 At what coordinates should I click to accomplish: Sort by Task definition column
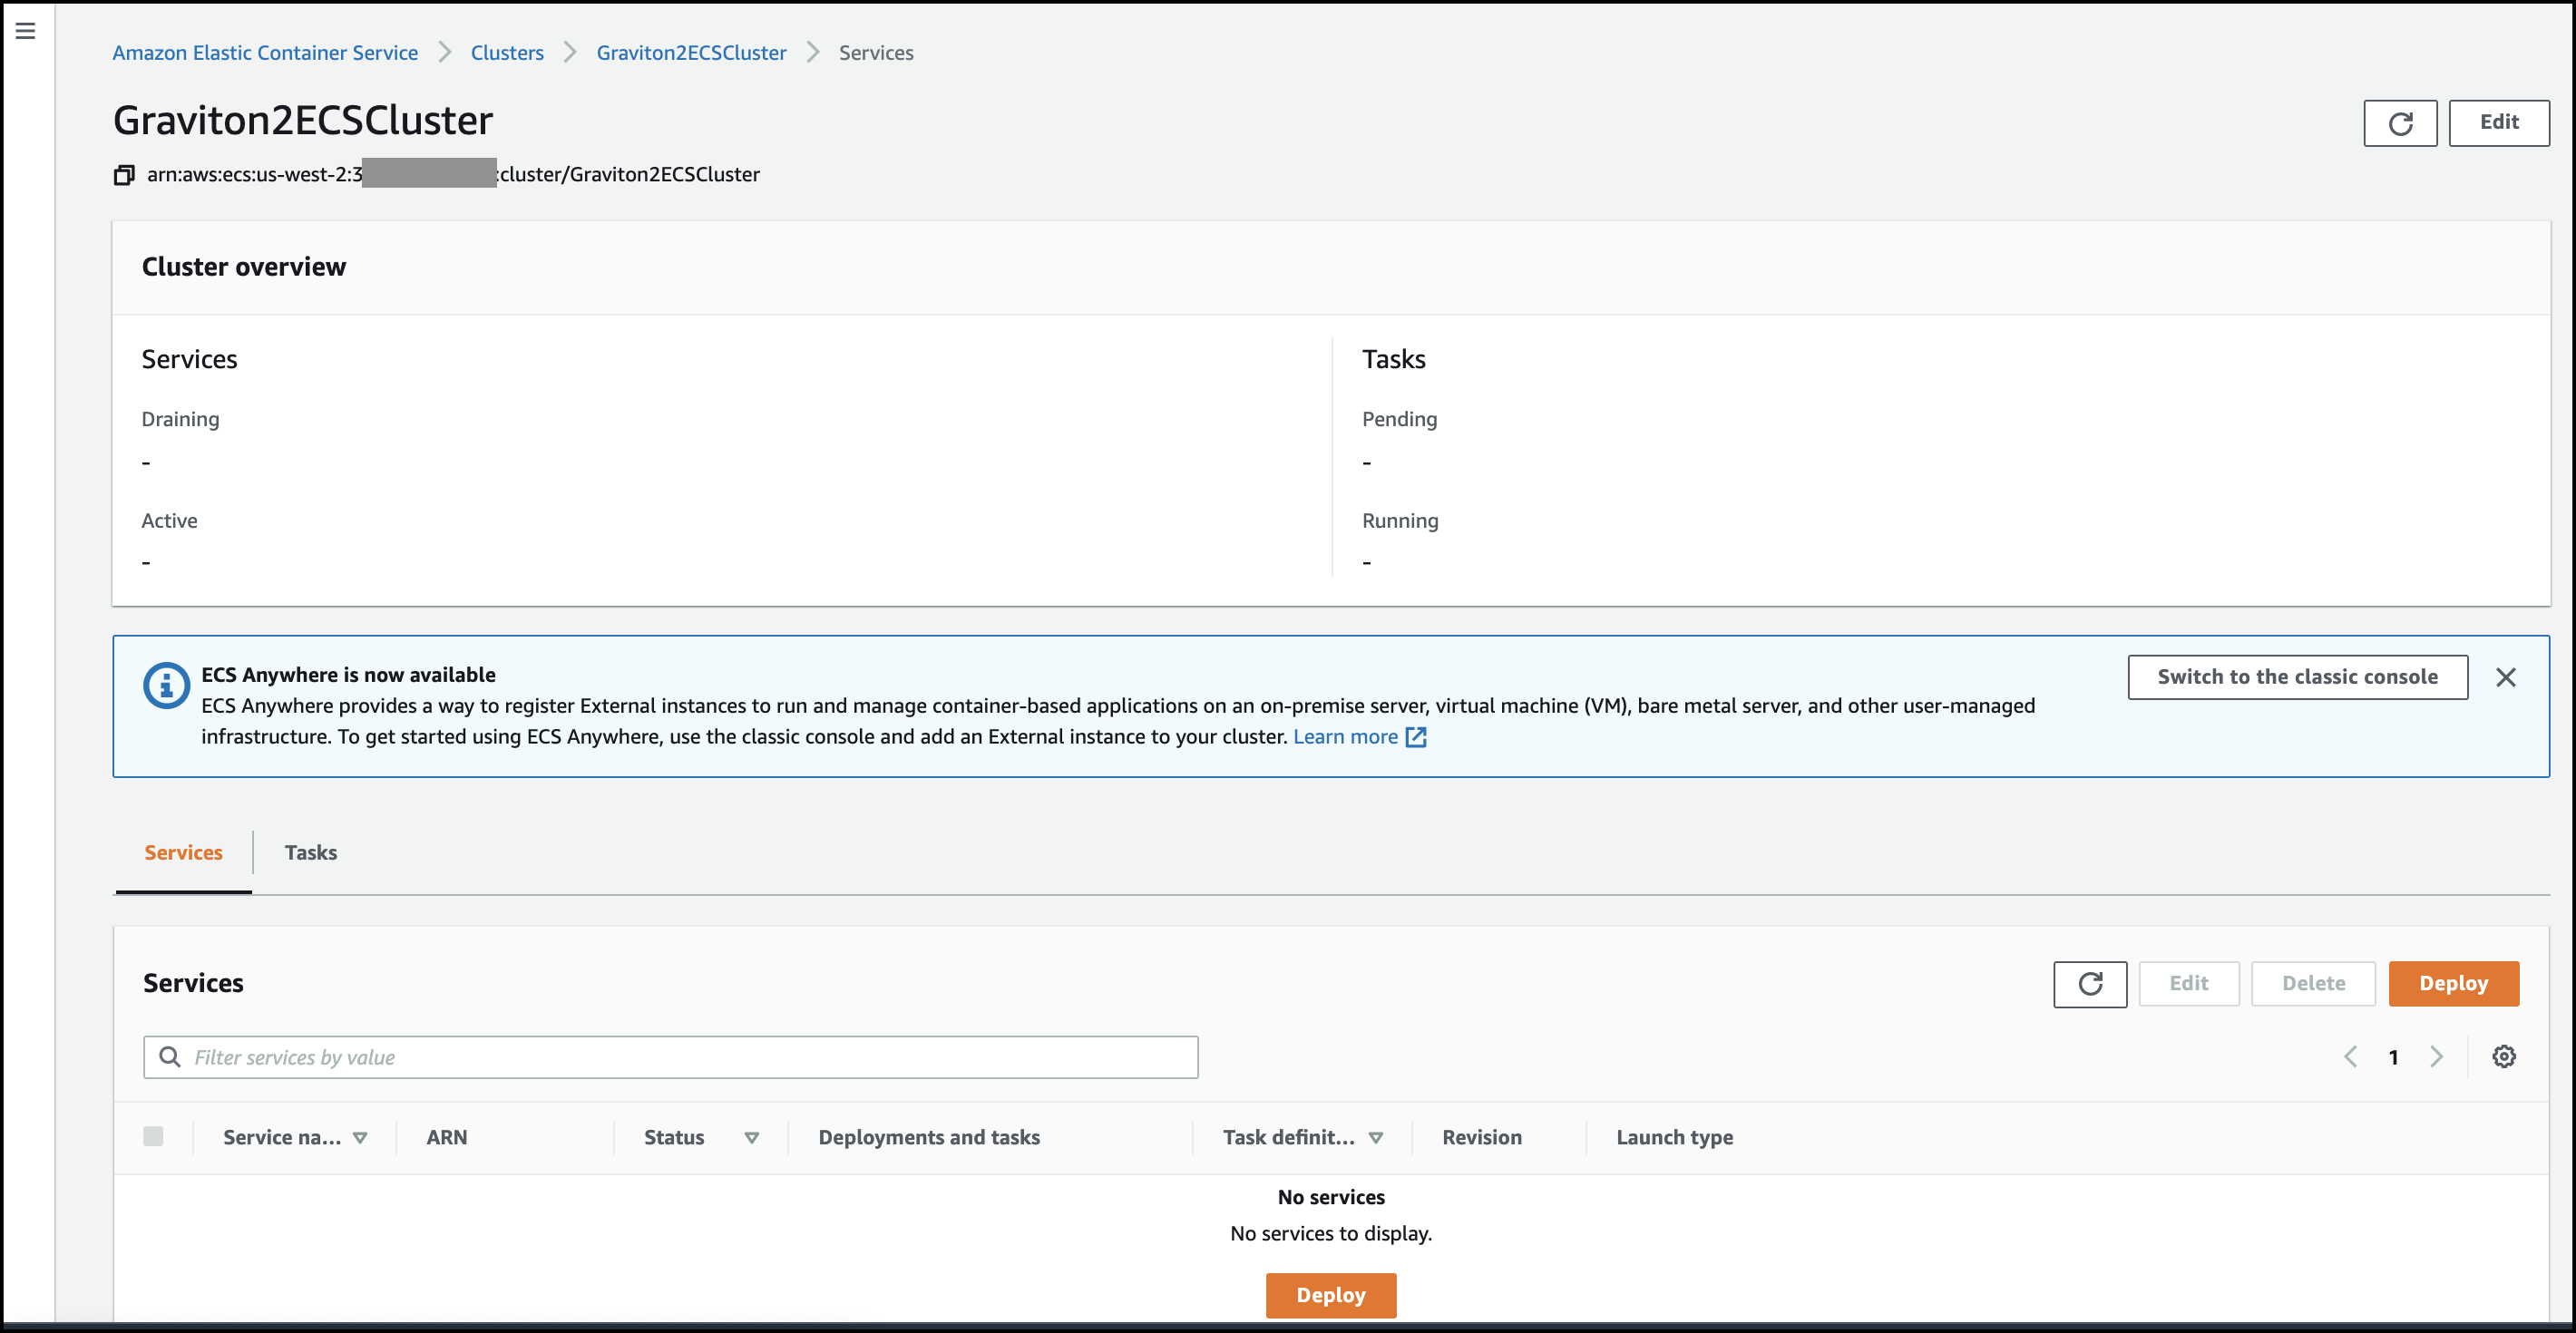point(1303,1138)
